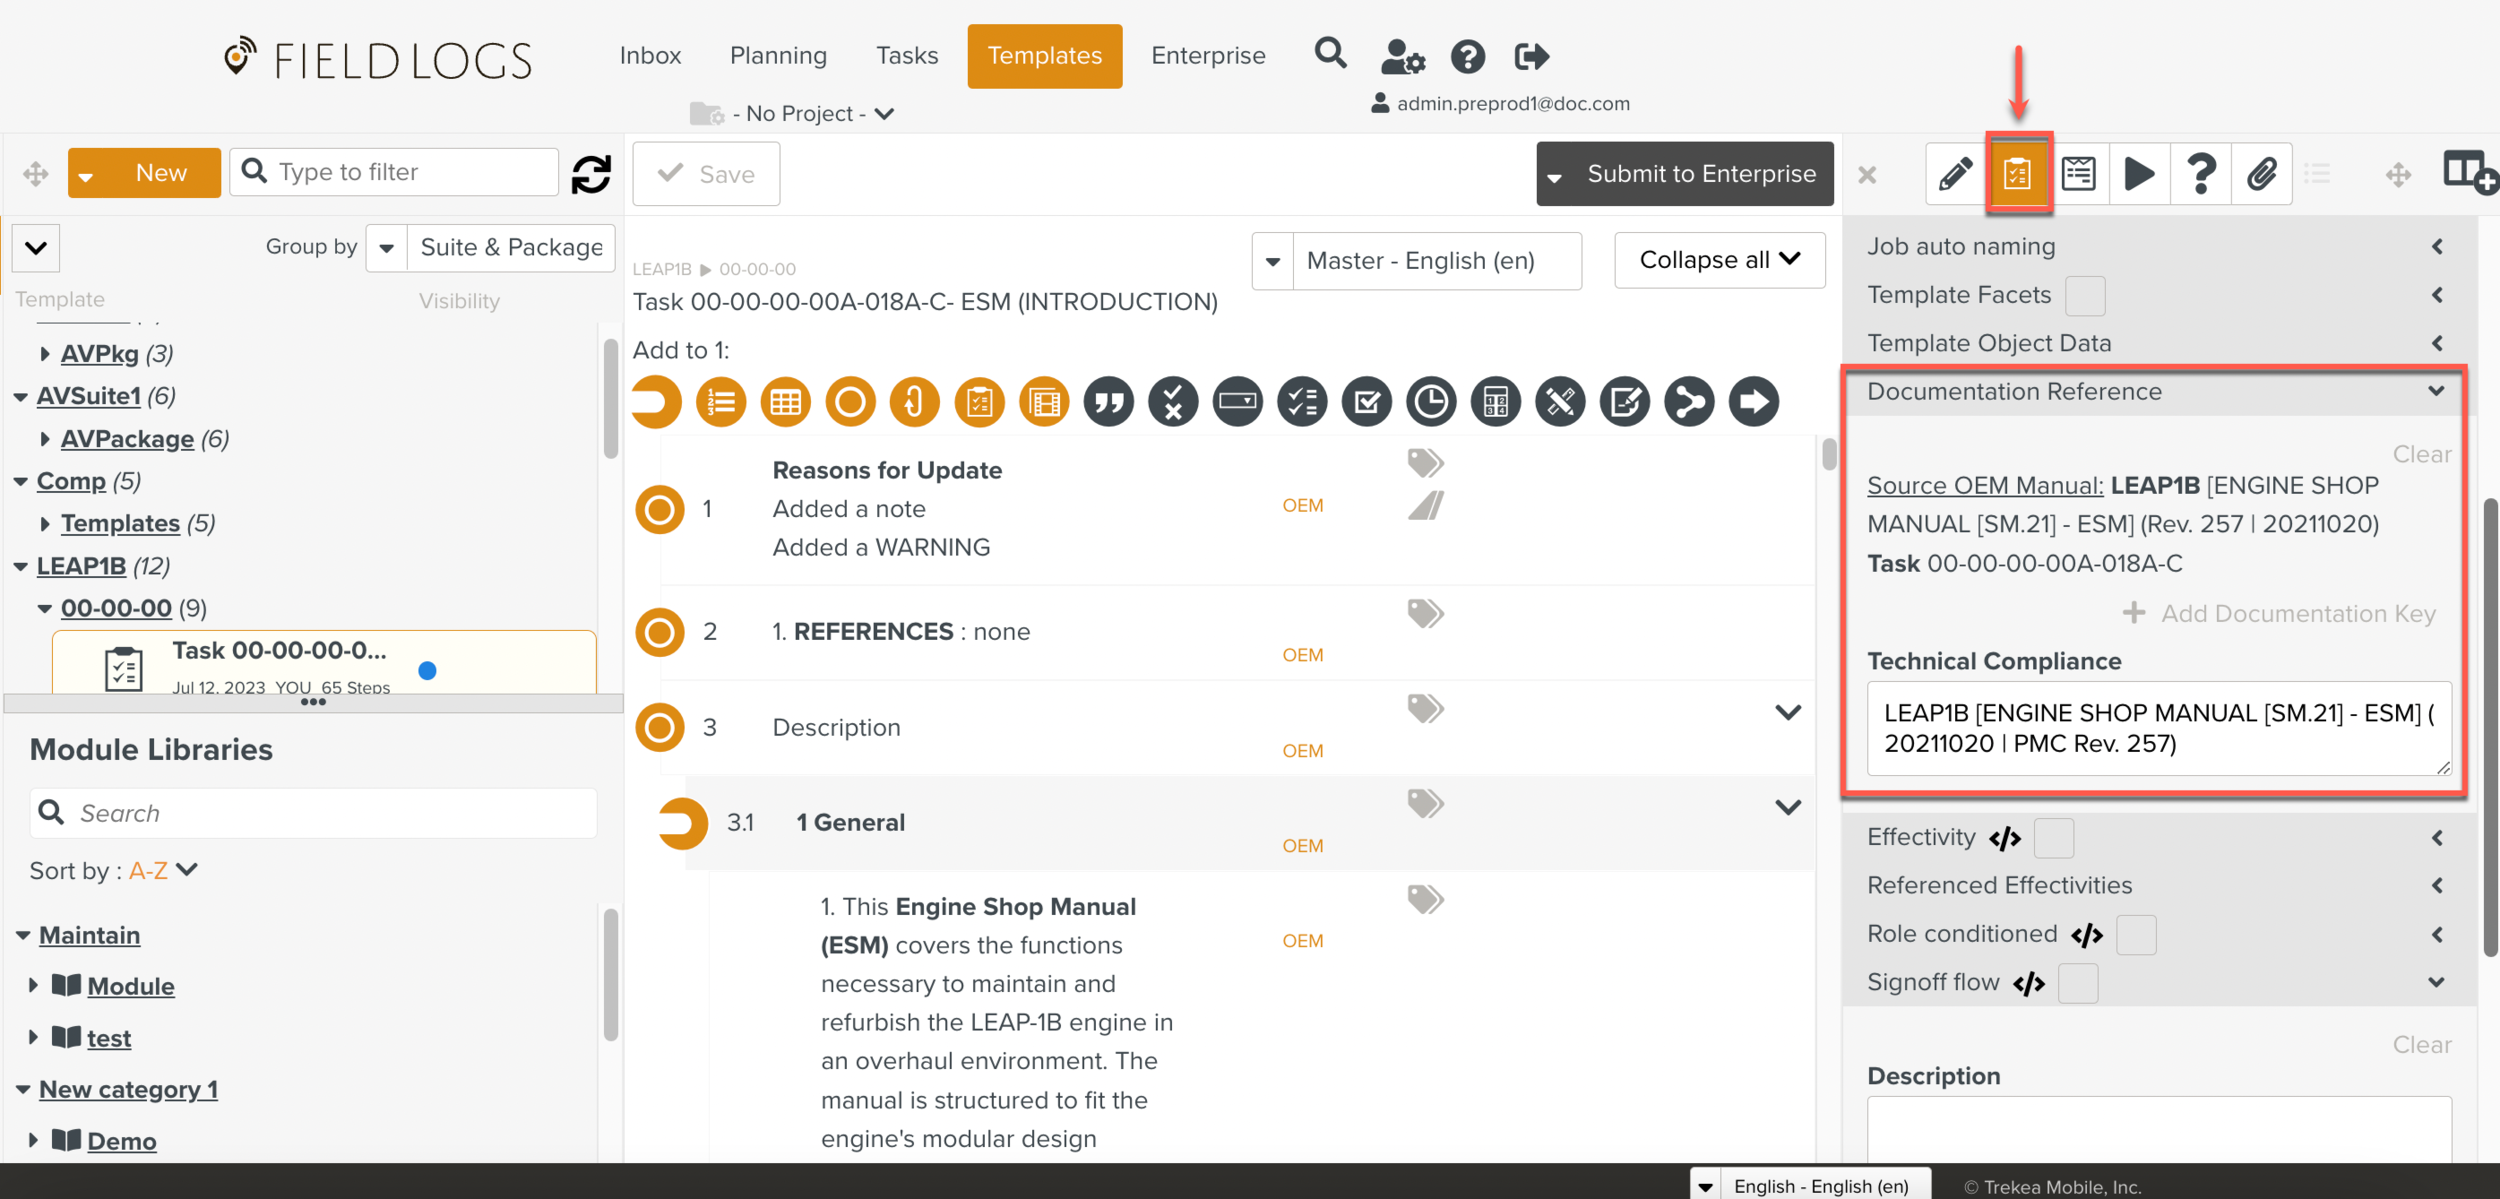Viewport: 2500px width, 1199px height.
Task: Add a branching share-node icon
Action: click(x=1690, y=402)
